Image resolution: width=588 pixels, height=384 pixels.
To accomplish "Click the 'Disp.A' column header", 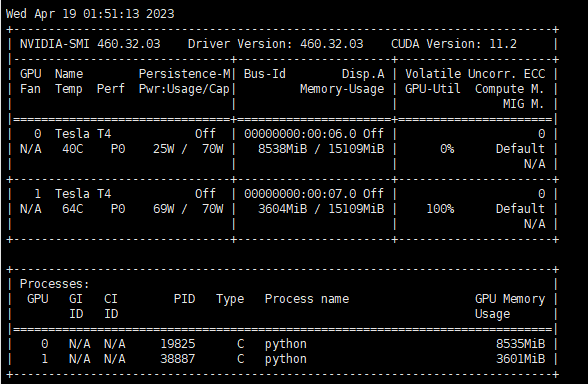I will (x=363, y=74).
